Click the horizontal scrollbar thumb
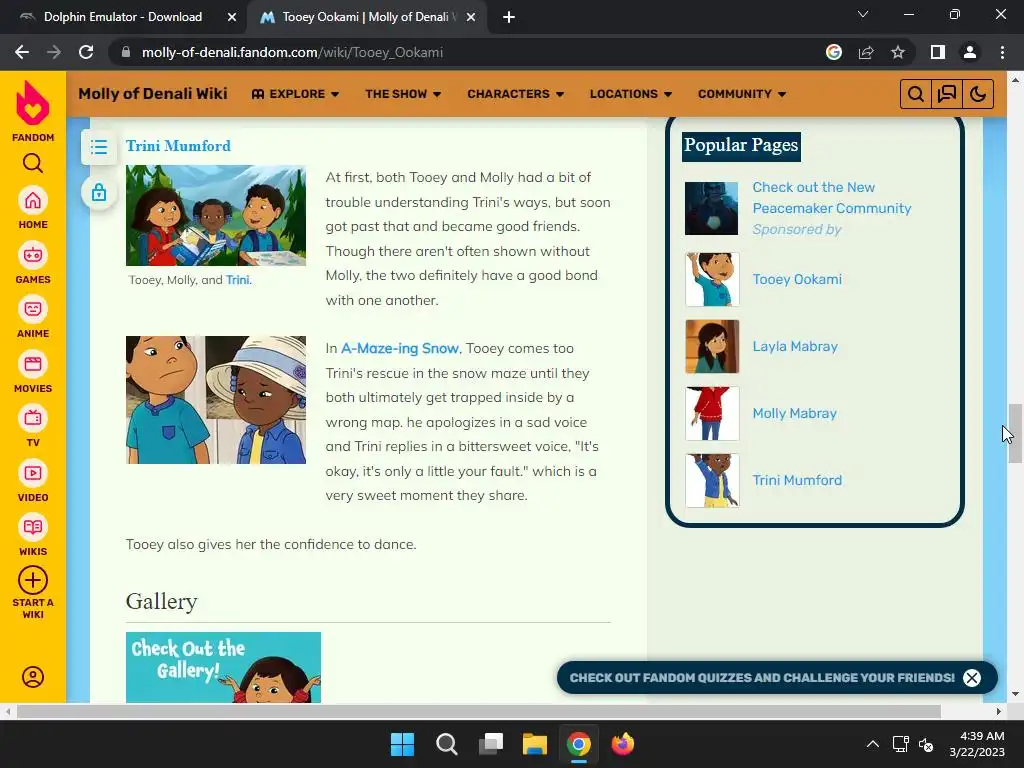The height and width of the screenshot is (768, 1024). click(x=478, y=711)
